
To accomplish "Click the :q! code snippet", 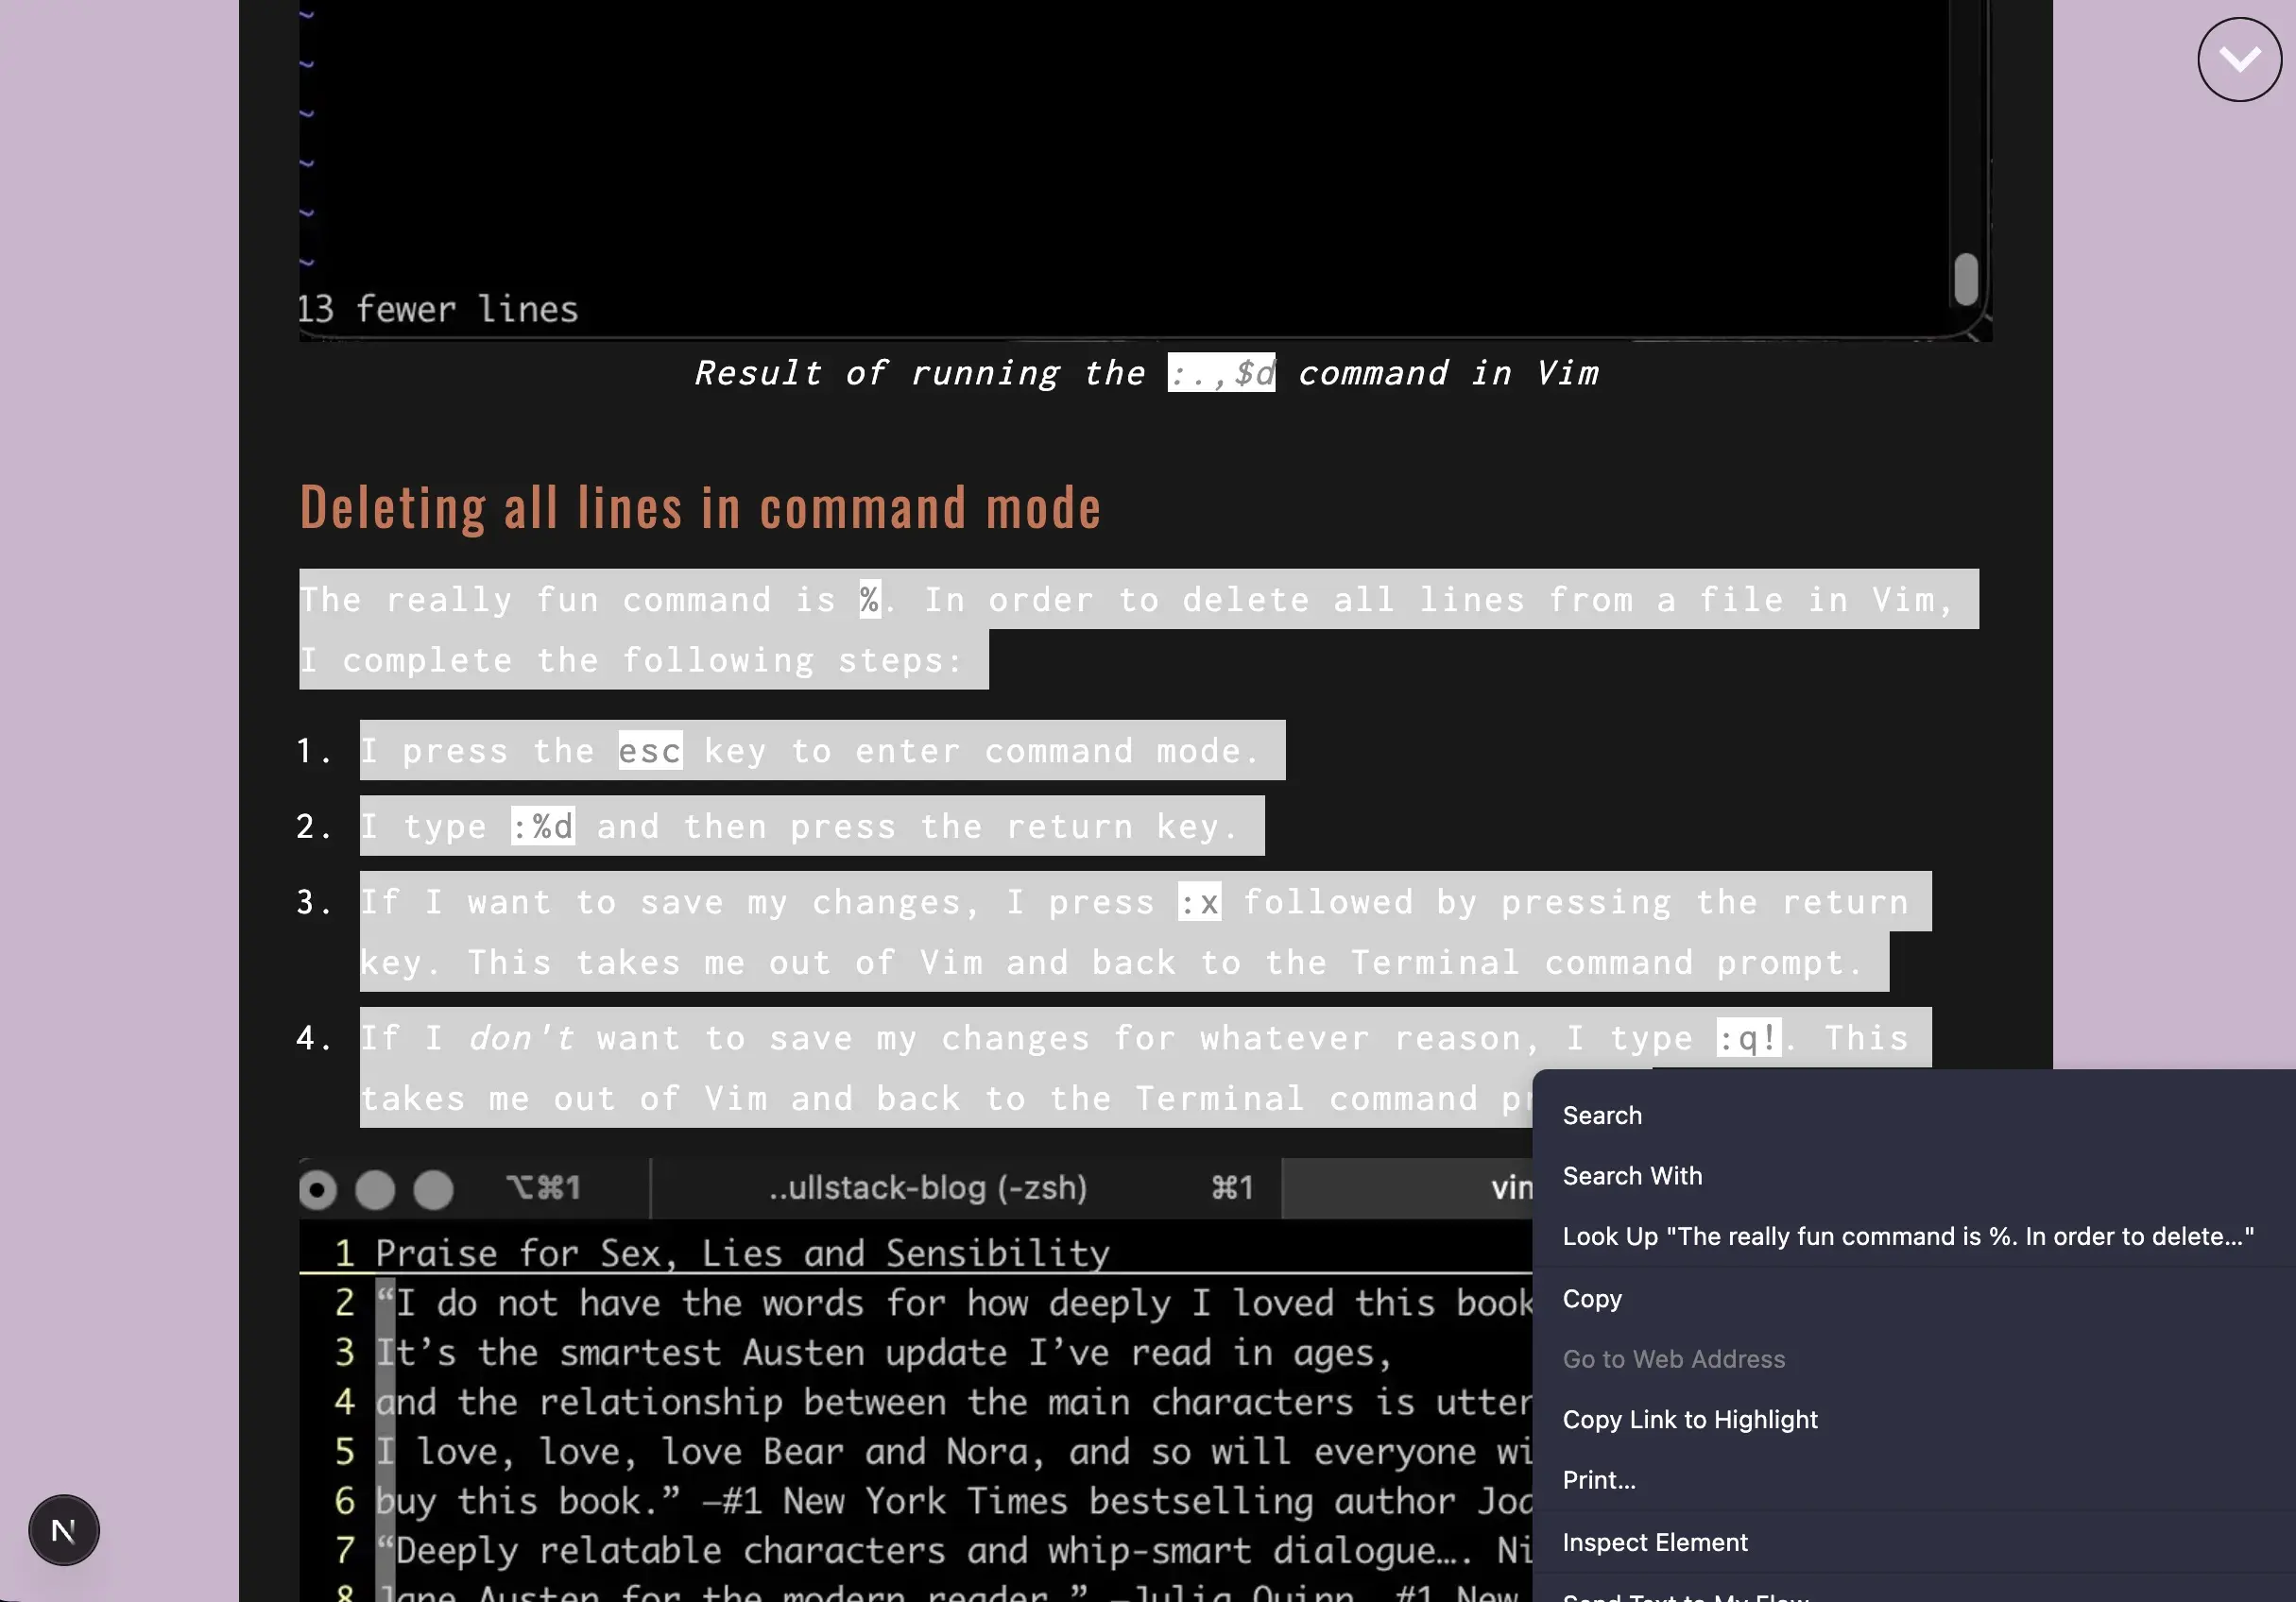I will [1748, 1038].
